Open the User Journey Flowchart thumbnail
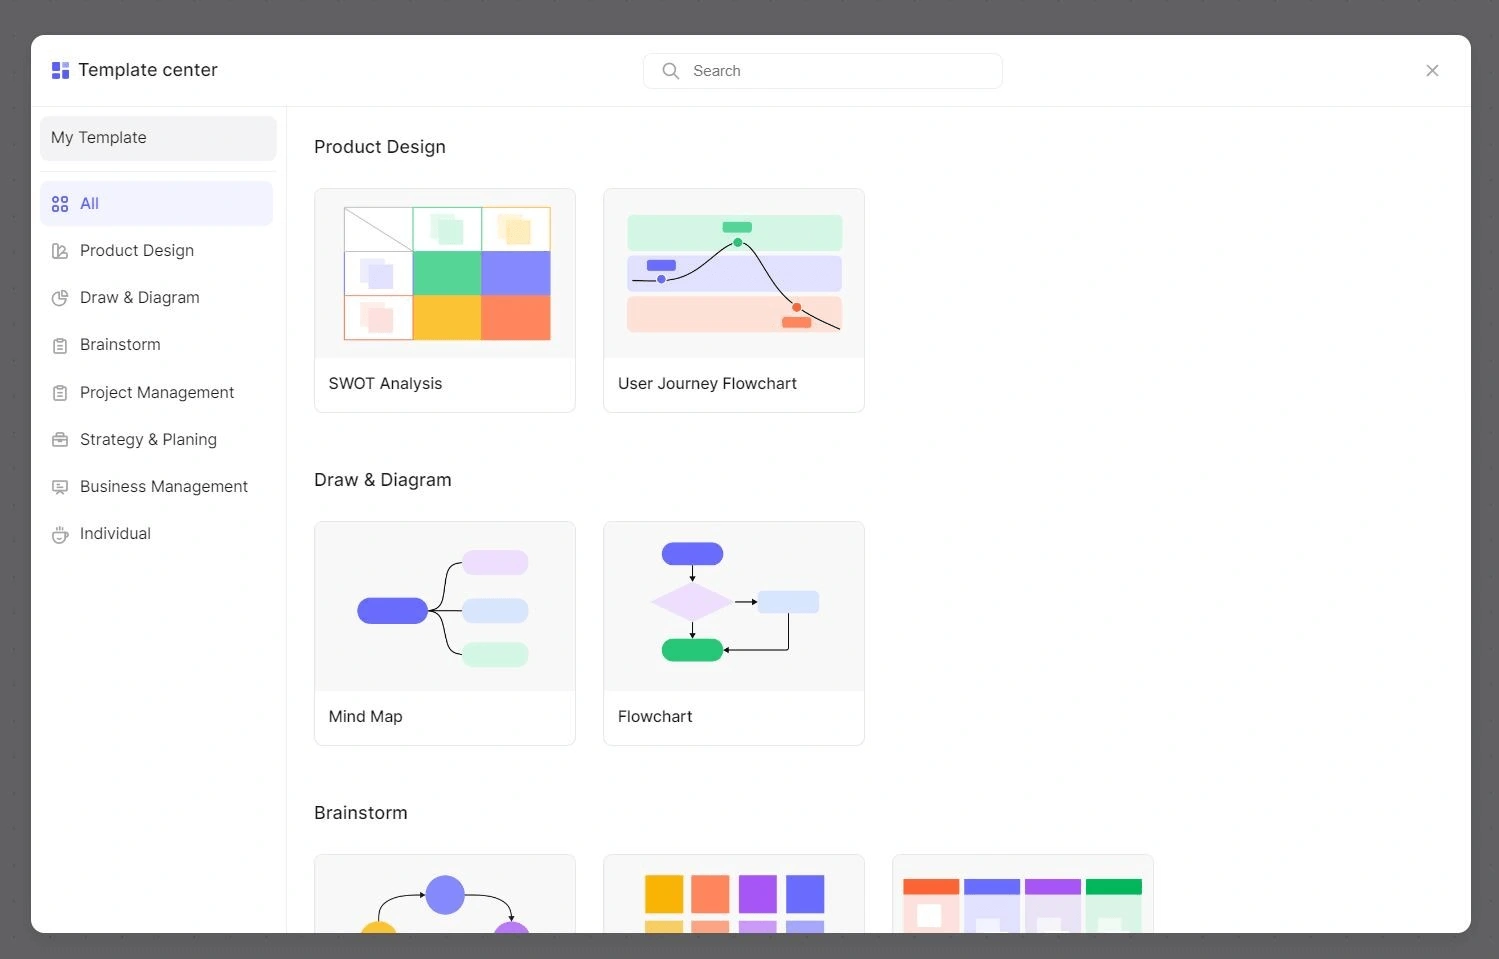The width and height of the screenshot is (1499, 959). (734, 273)
